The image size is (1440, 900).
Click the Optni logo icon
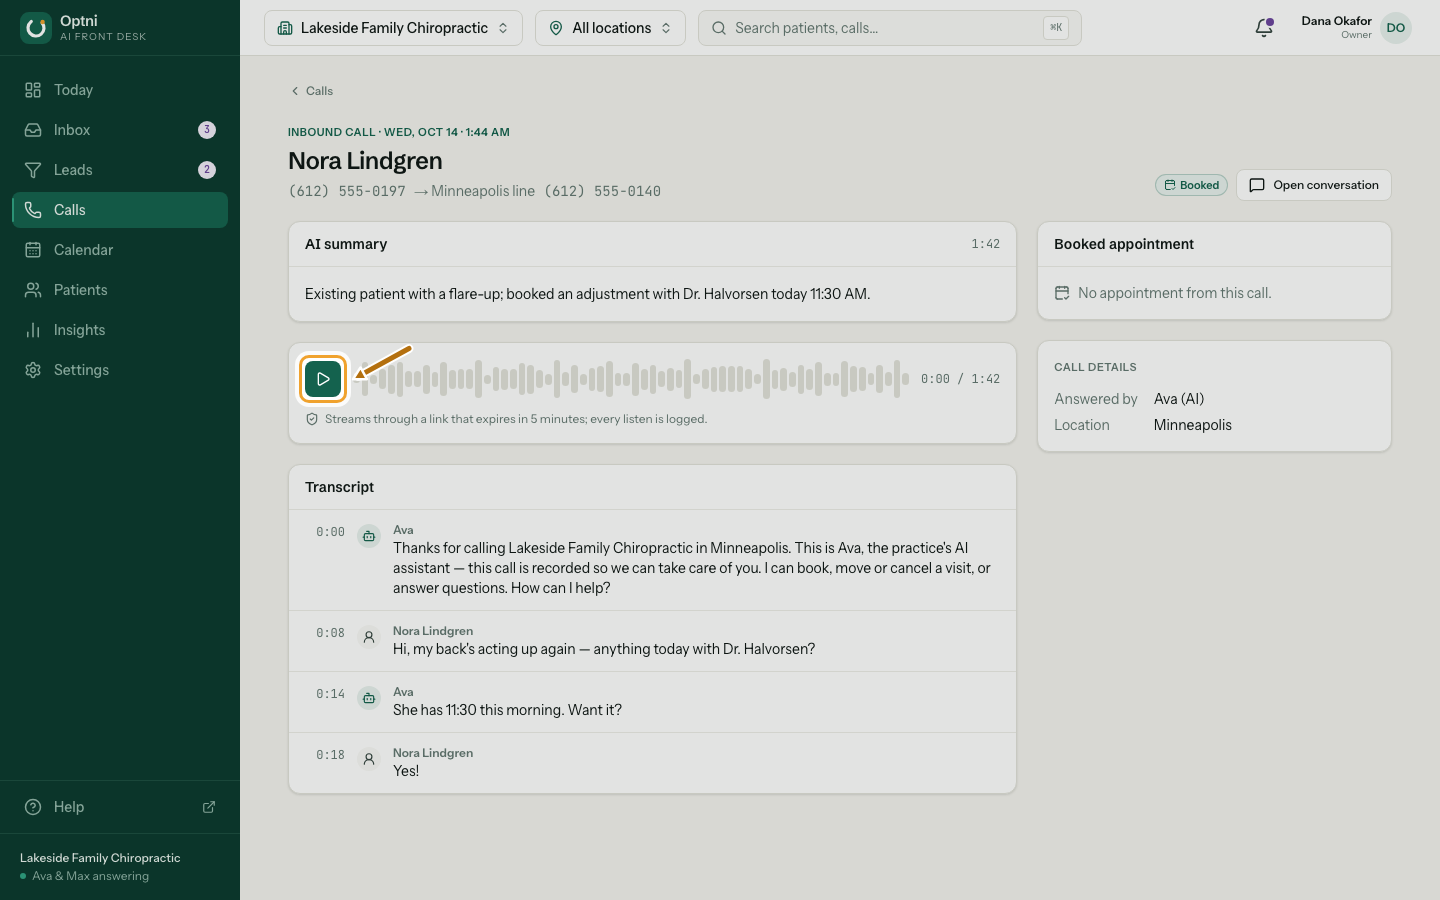click(x=36, y=28)
